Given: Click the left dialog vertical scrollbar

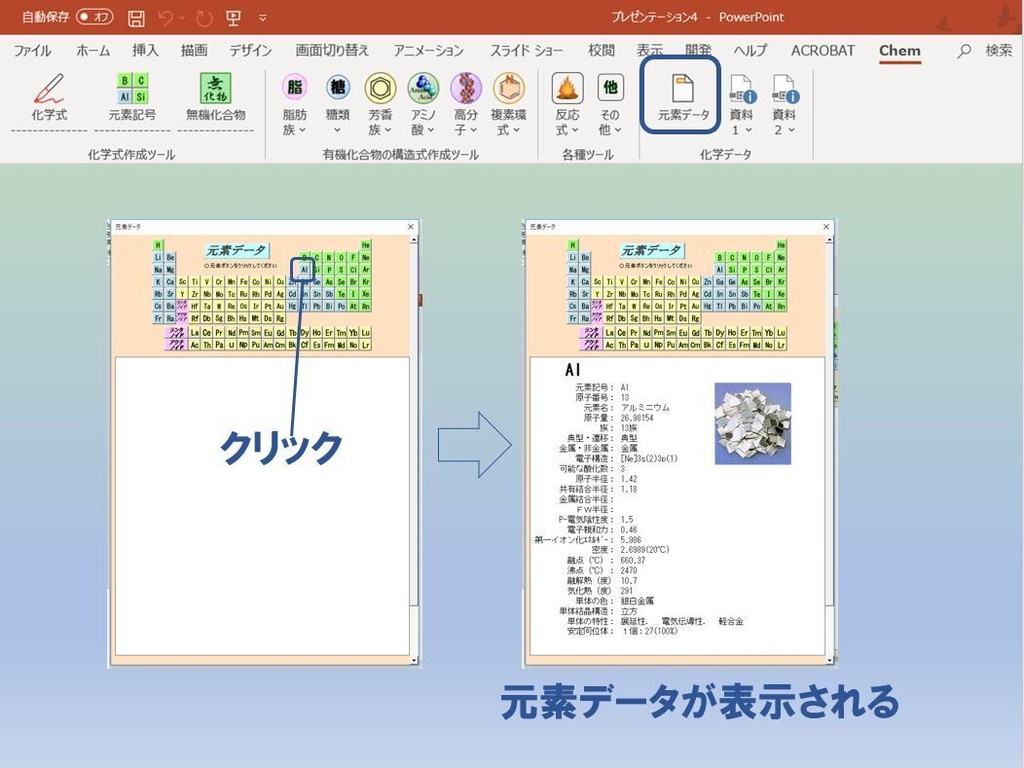Looking at the screenshot, I should (x=413, y=451).
